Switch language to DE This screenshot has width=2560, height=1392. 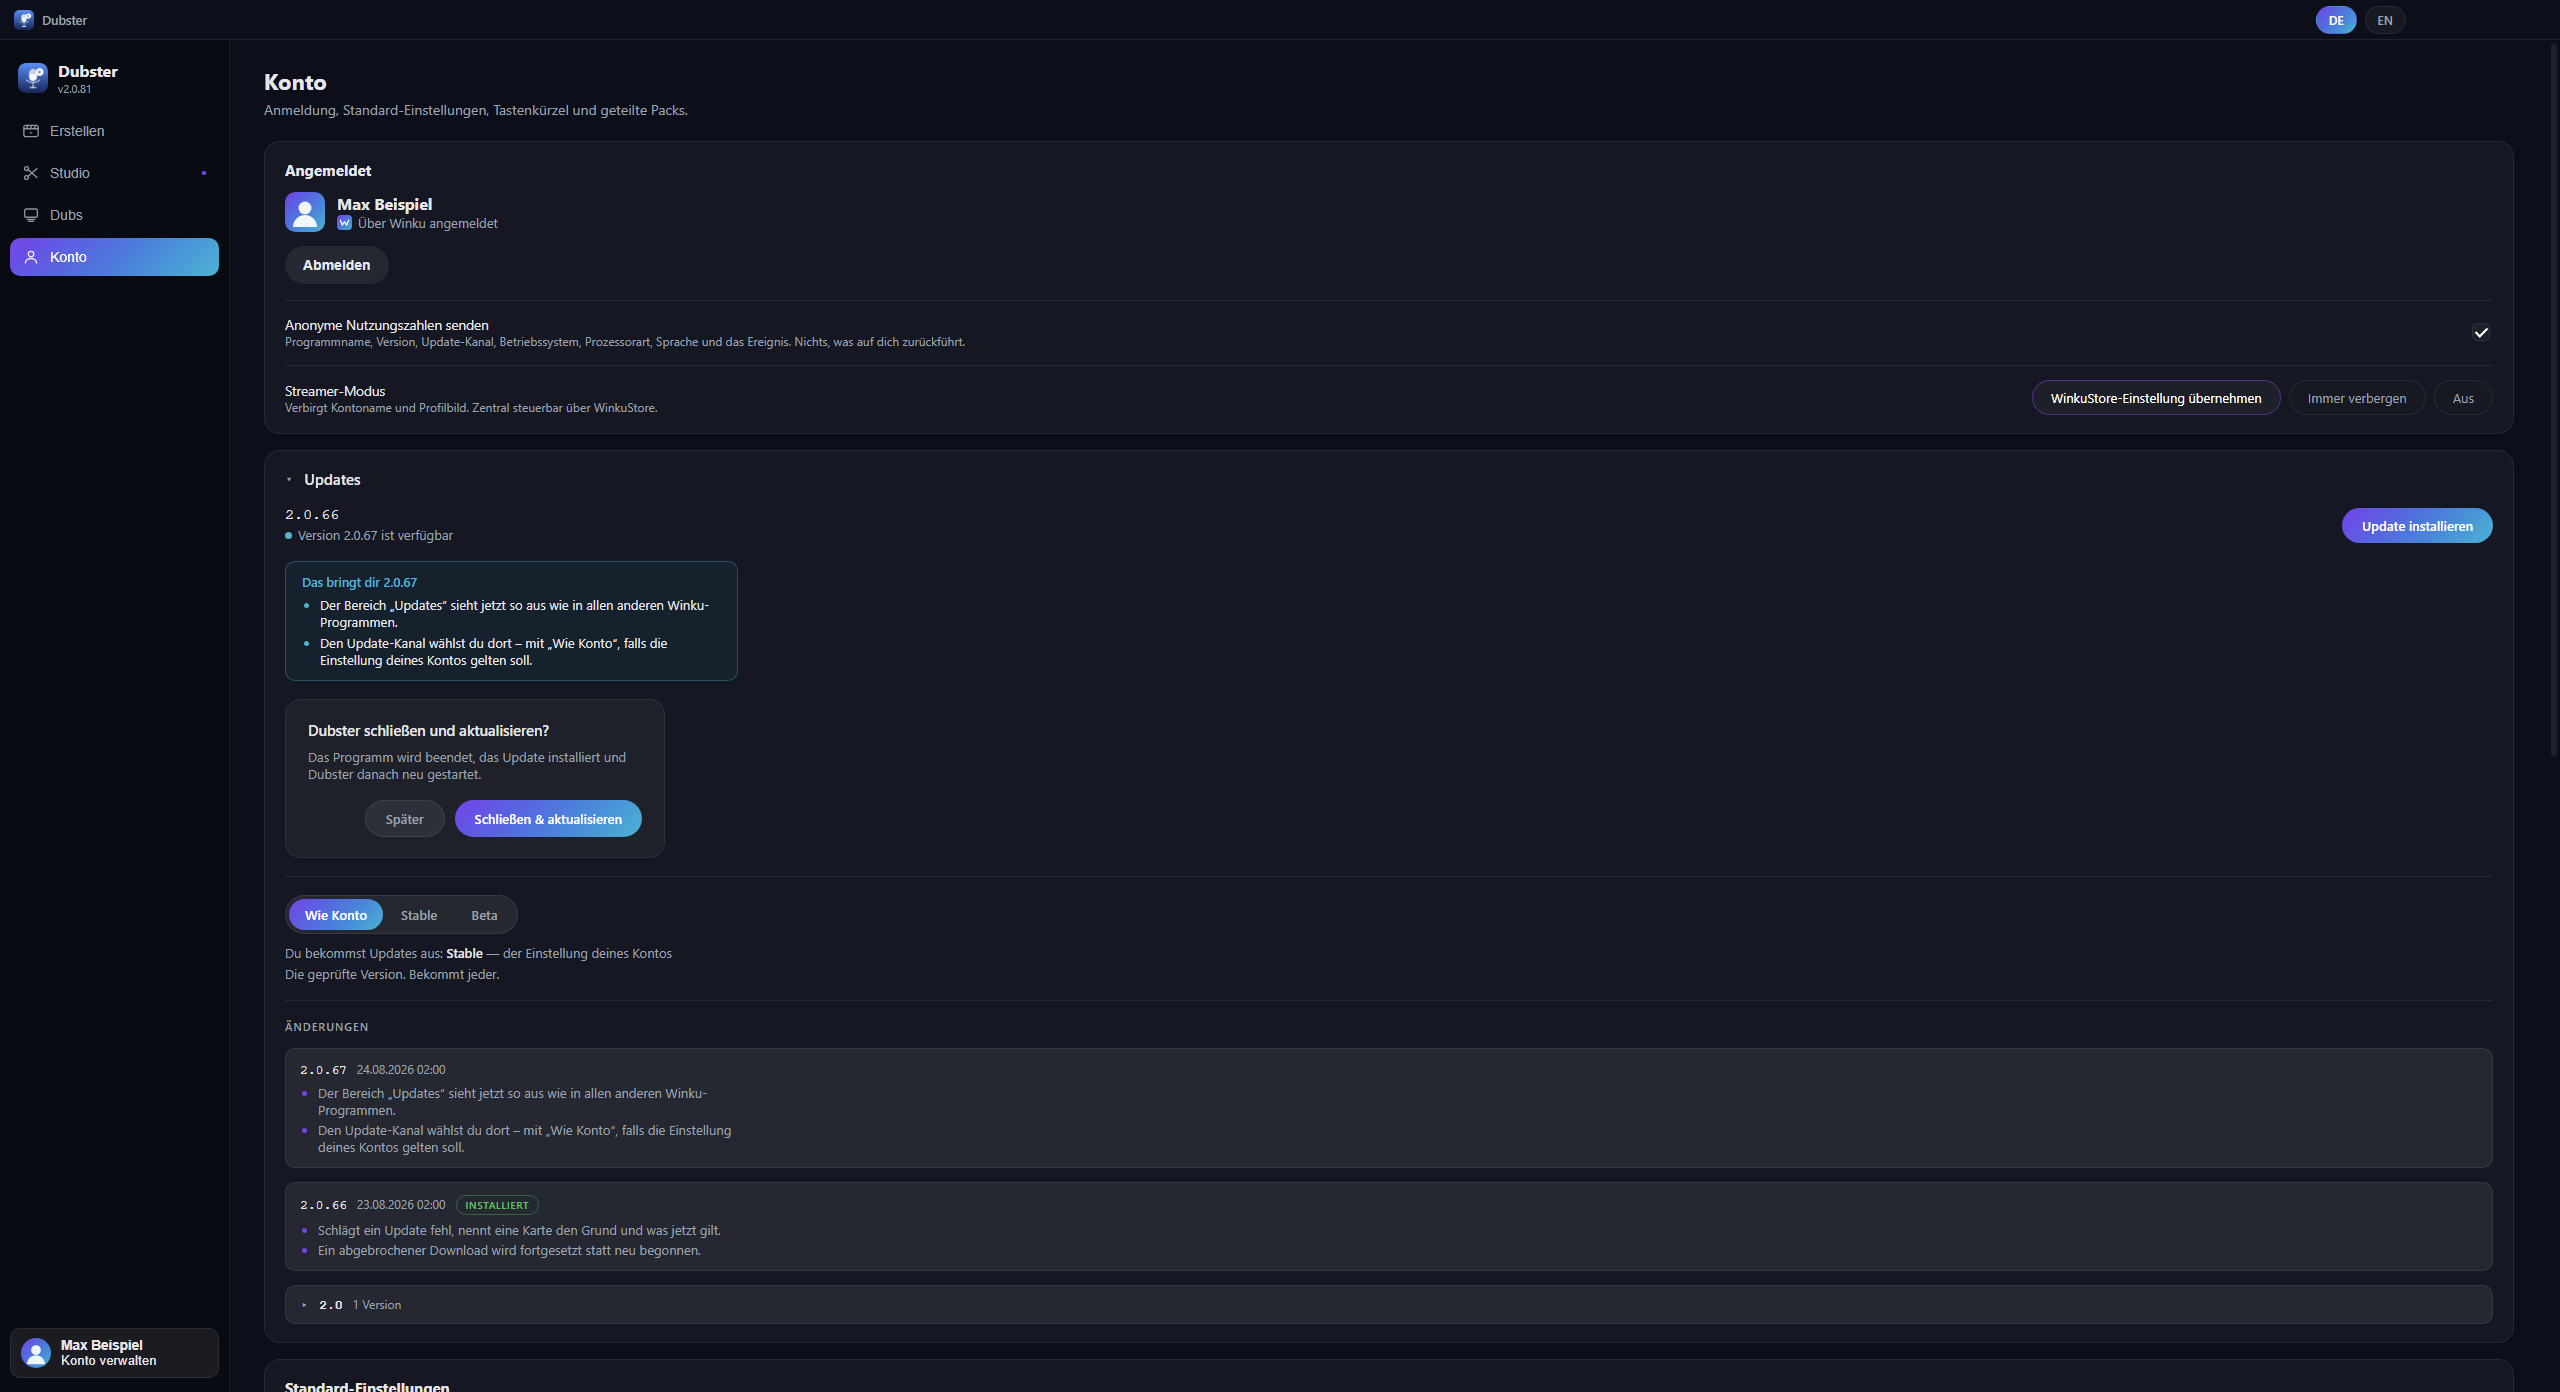click(x=2336, y=20)
